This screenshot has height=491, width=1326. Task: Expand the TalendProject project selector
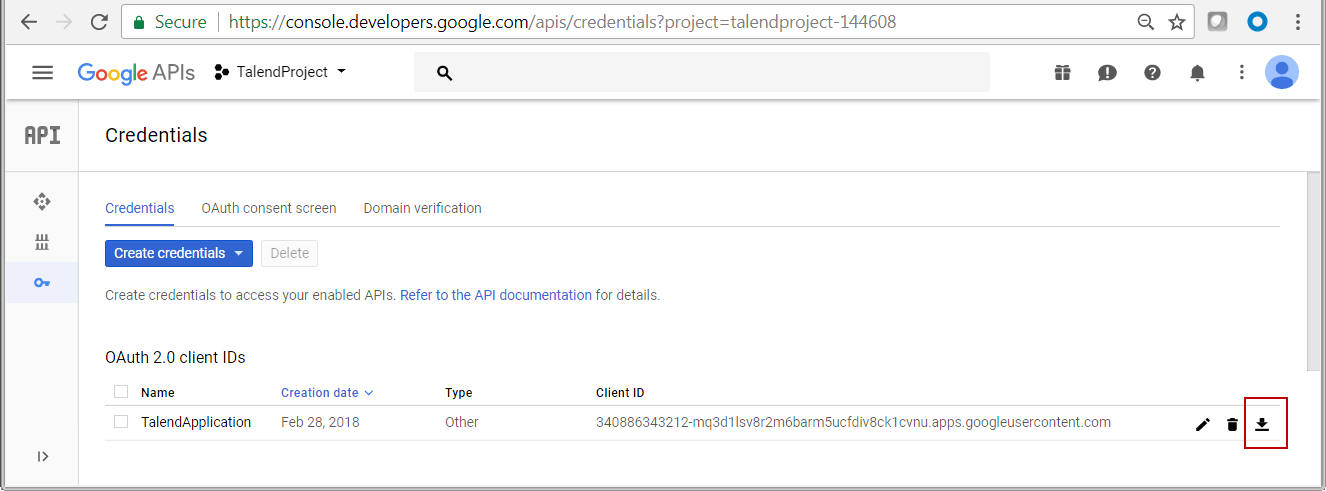[x=281, y=72]
